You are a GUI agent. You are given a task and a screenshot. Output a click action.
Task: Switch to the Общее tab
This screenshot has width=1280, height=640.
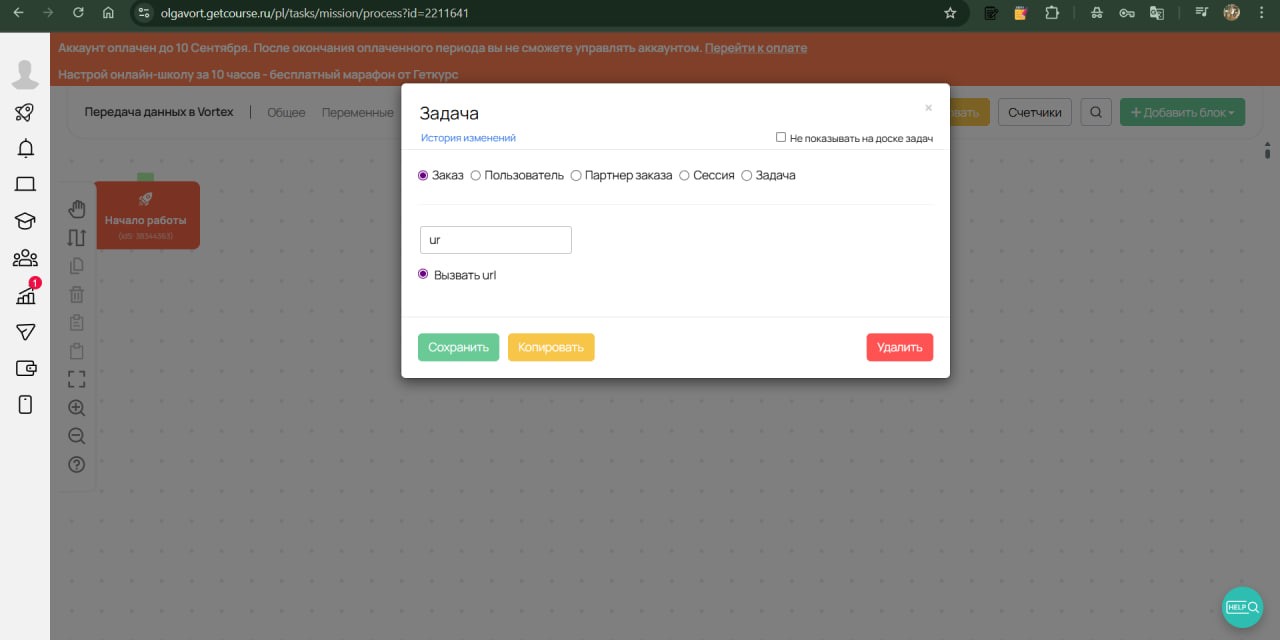point(286,113)
